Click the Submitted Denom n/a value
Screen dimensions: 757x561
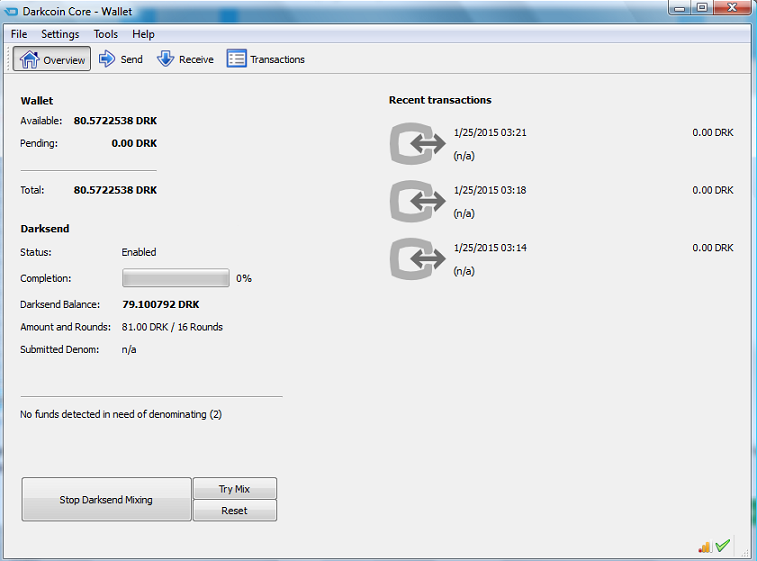(129, 350)
